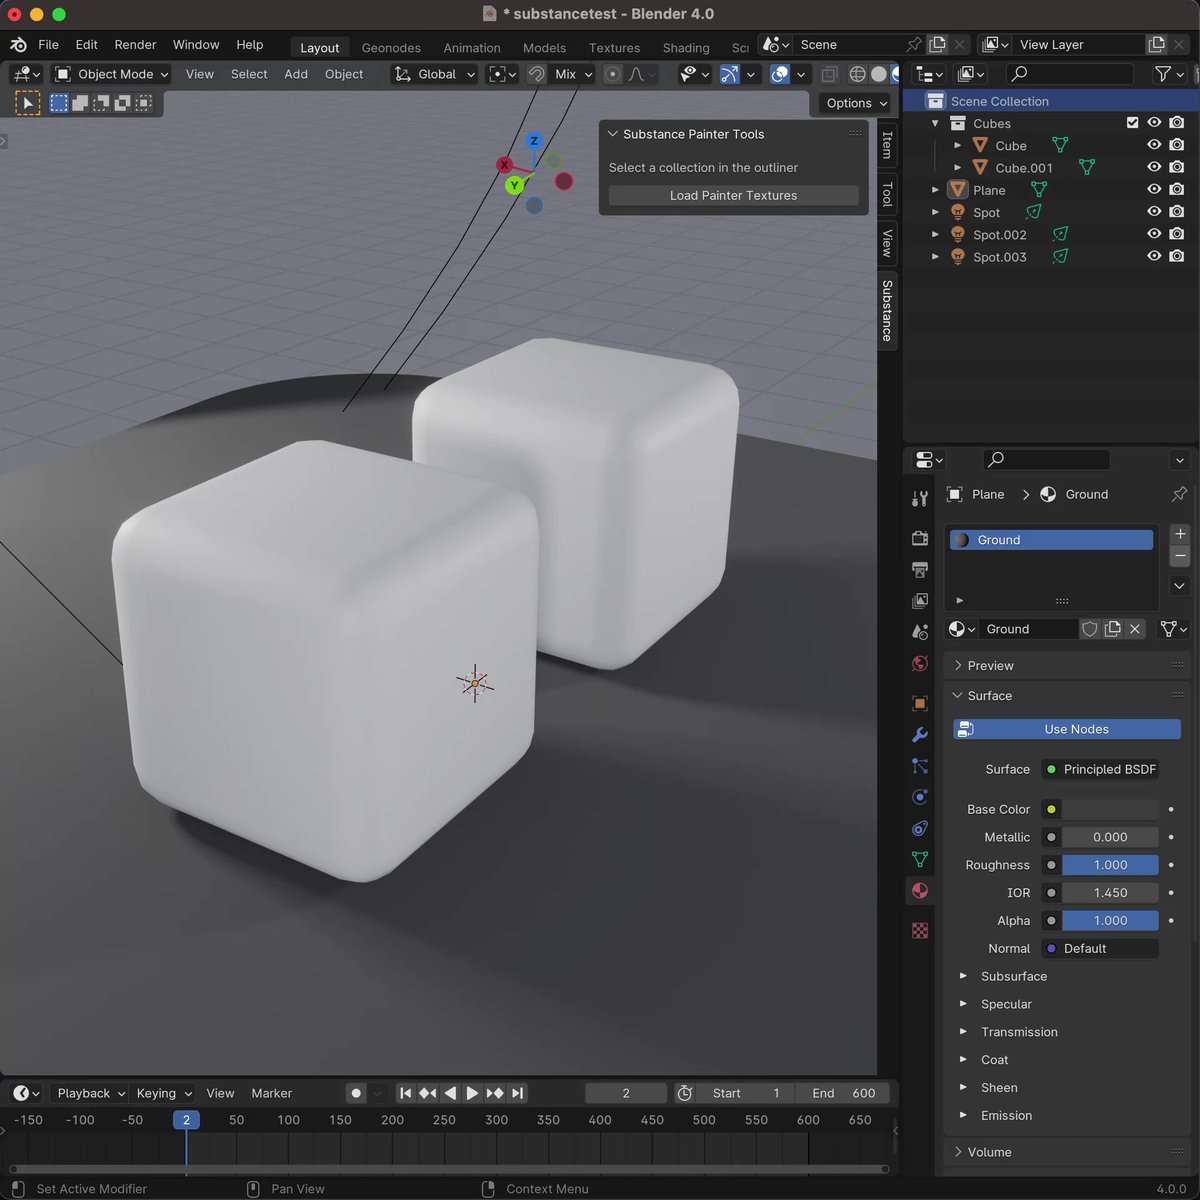1200x1200 pixels.
Task: Play the animation in reverse
Action: click(x=450, y=1093)
